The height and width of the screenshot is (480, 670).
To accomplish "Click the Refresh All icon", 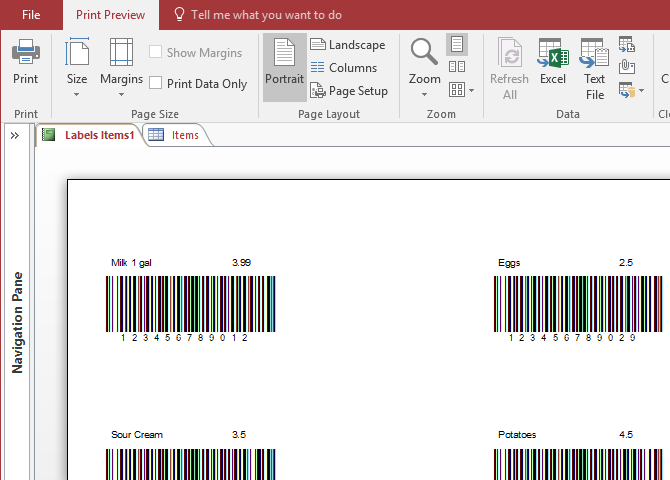I will click(x=510, y=53).
